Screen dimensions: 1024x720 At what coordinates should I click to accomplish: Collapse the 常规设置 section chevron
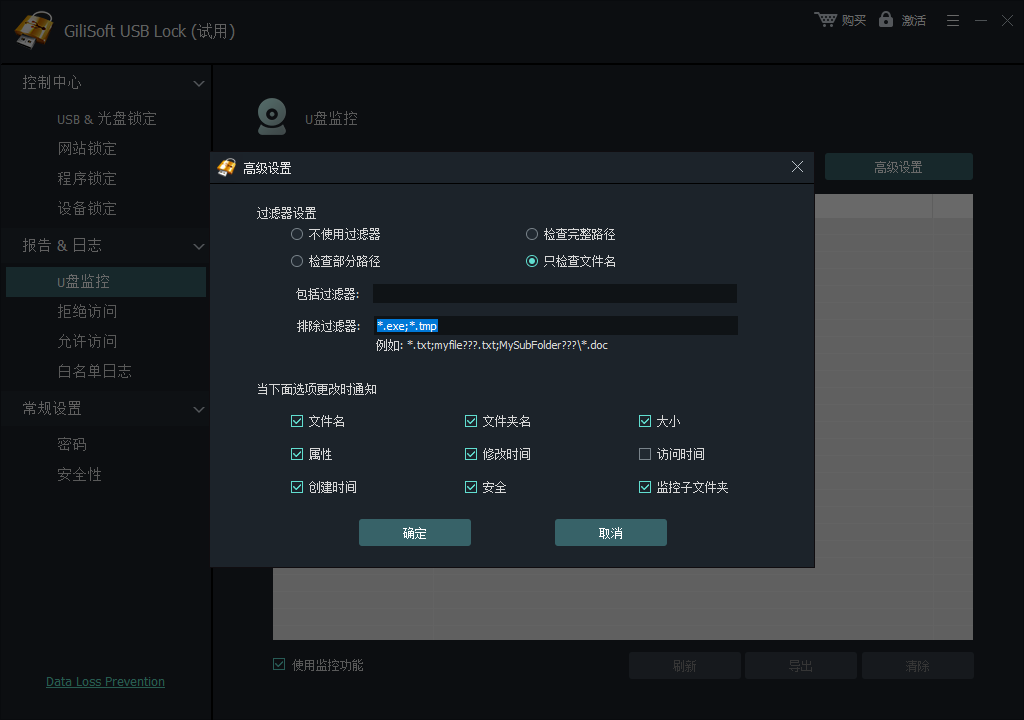click(199, 410)
